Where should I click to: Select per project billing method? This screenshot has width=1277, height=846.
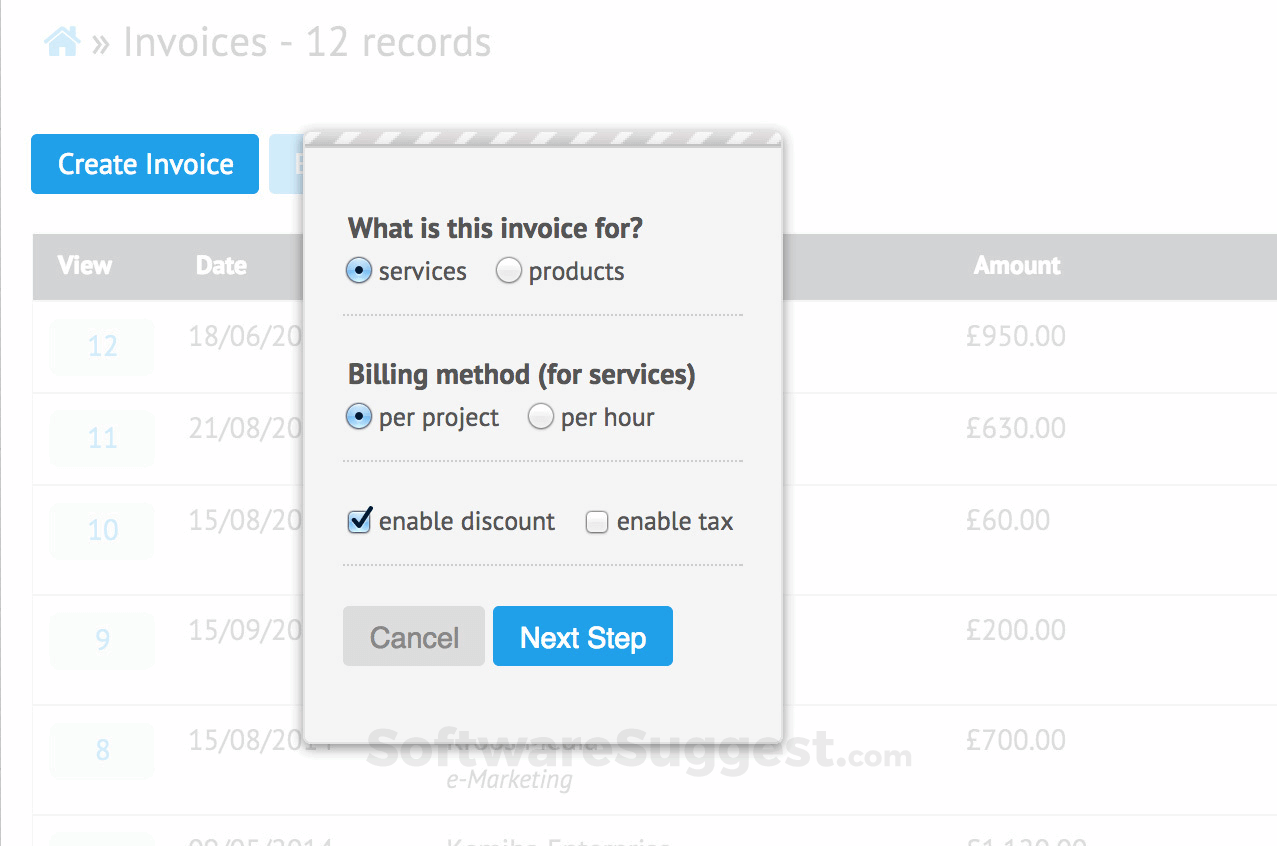(359, 417)
